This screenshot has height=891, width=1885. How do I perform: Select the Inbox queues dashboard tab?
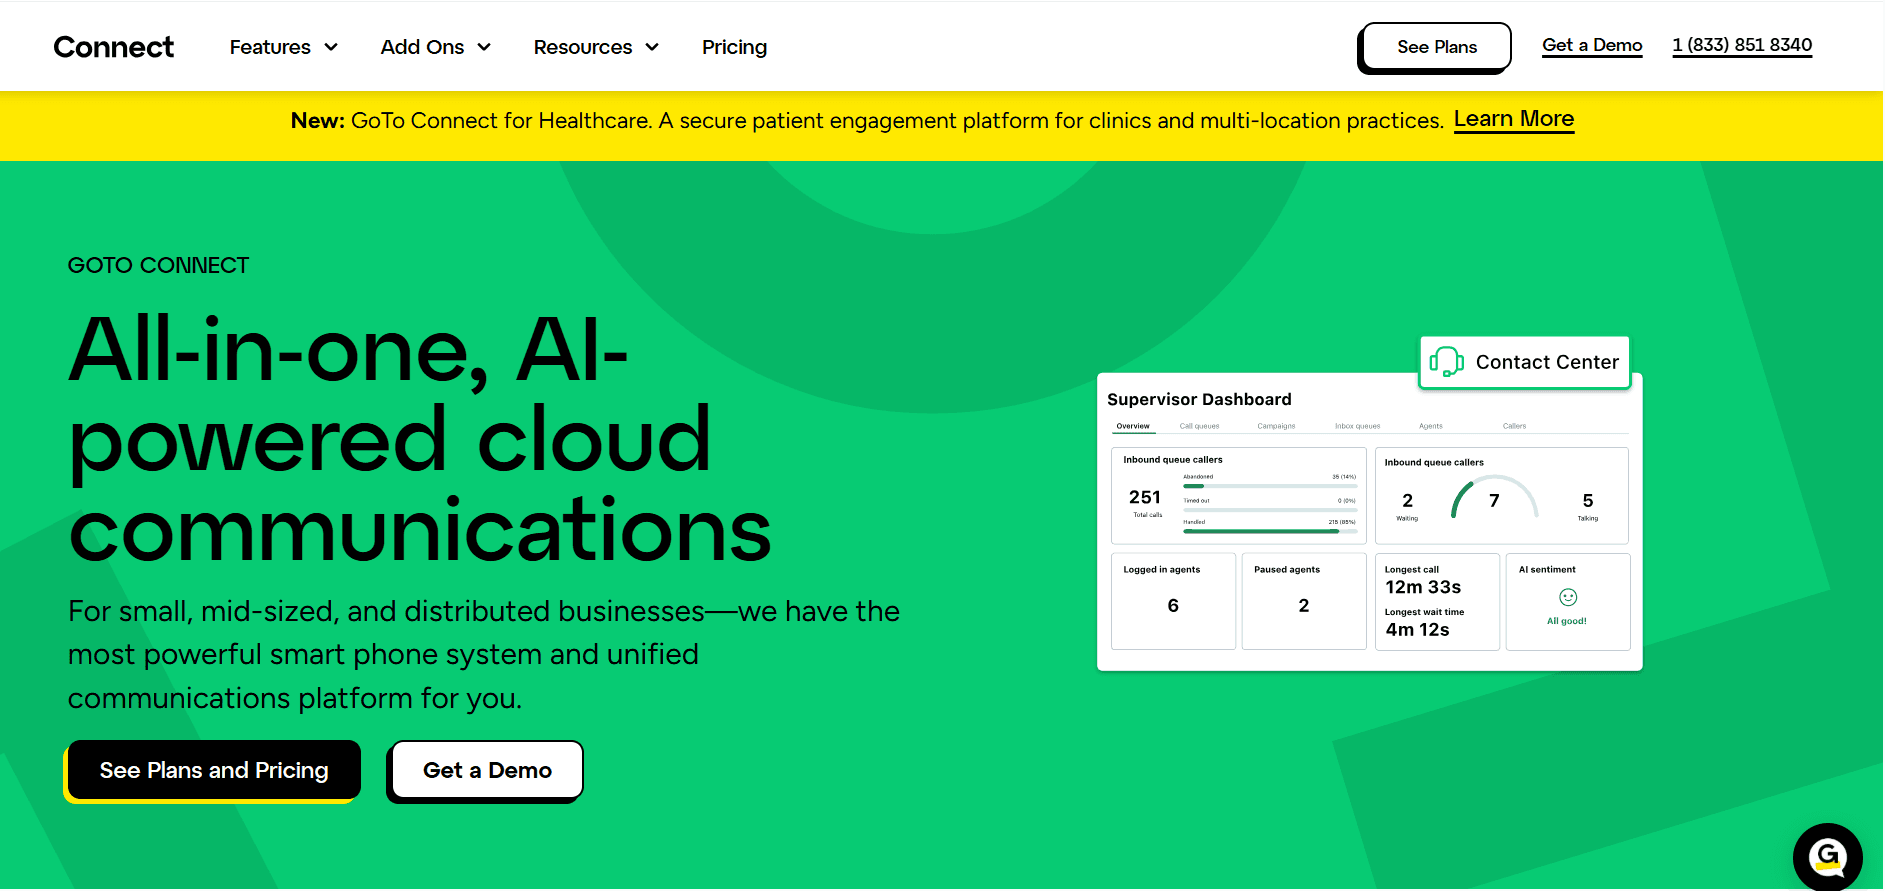[x=1357, y=426]
